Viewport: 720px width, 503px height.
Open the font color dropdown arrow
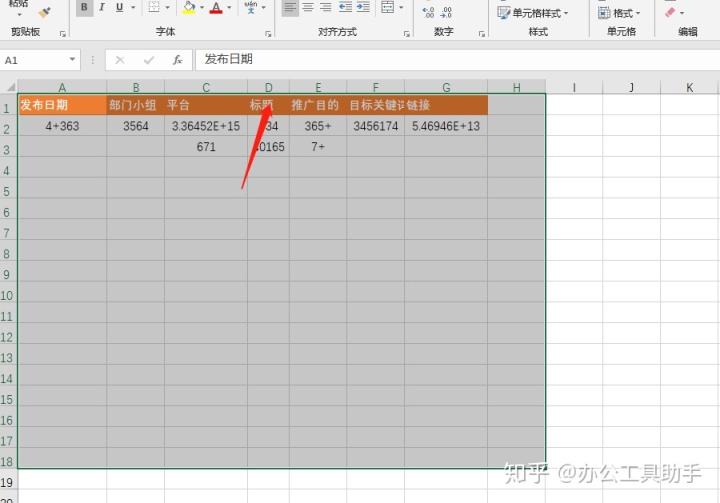click(x=229, y=7)
